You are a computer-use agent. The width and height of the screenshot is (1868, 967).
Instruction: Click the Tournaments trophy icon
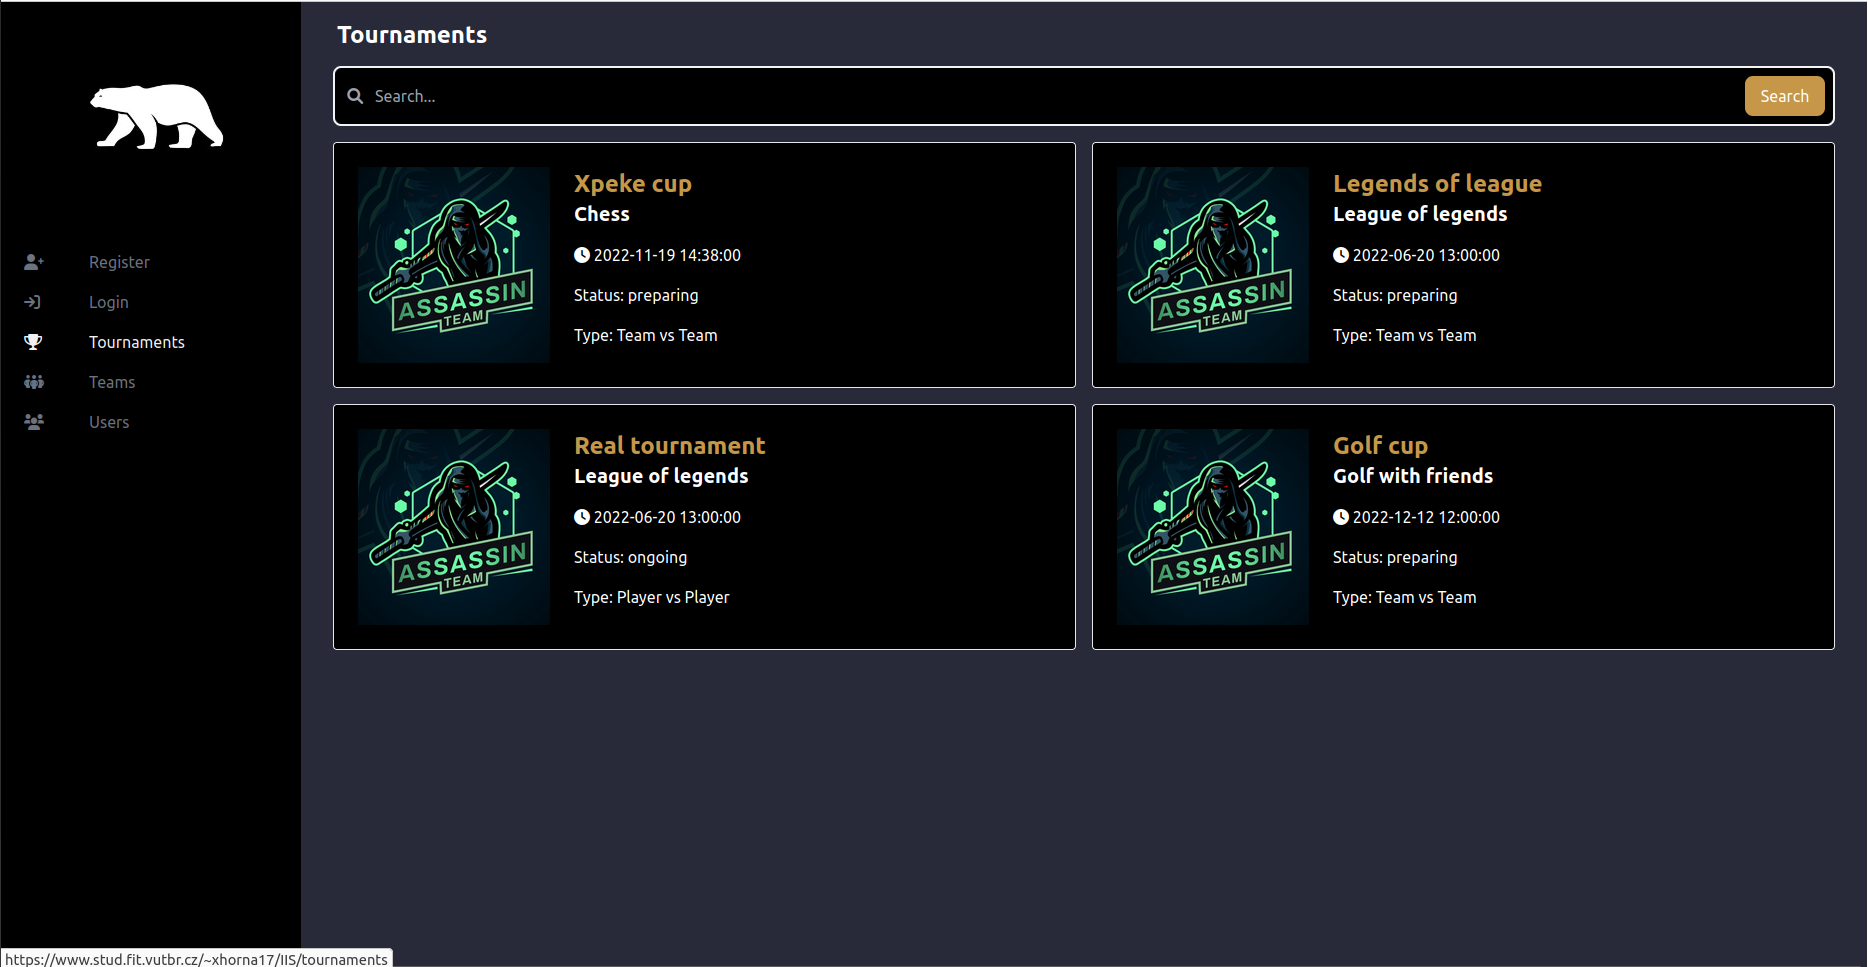[x=33, y=342]
